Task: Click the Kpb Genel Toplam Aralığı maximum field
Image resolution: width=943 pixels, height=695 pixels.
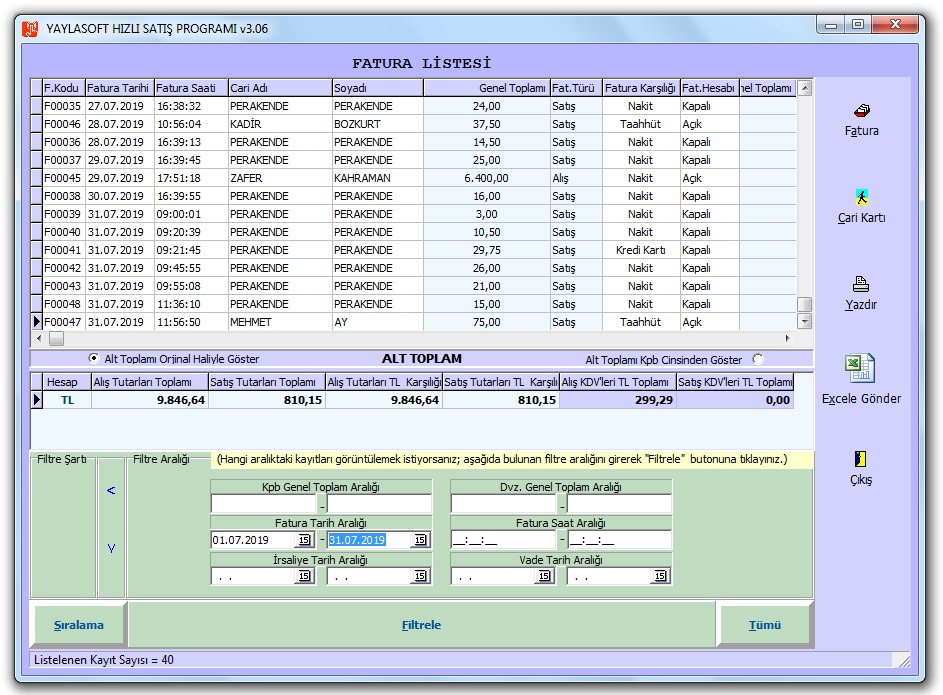Action: 379,504
